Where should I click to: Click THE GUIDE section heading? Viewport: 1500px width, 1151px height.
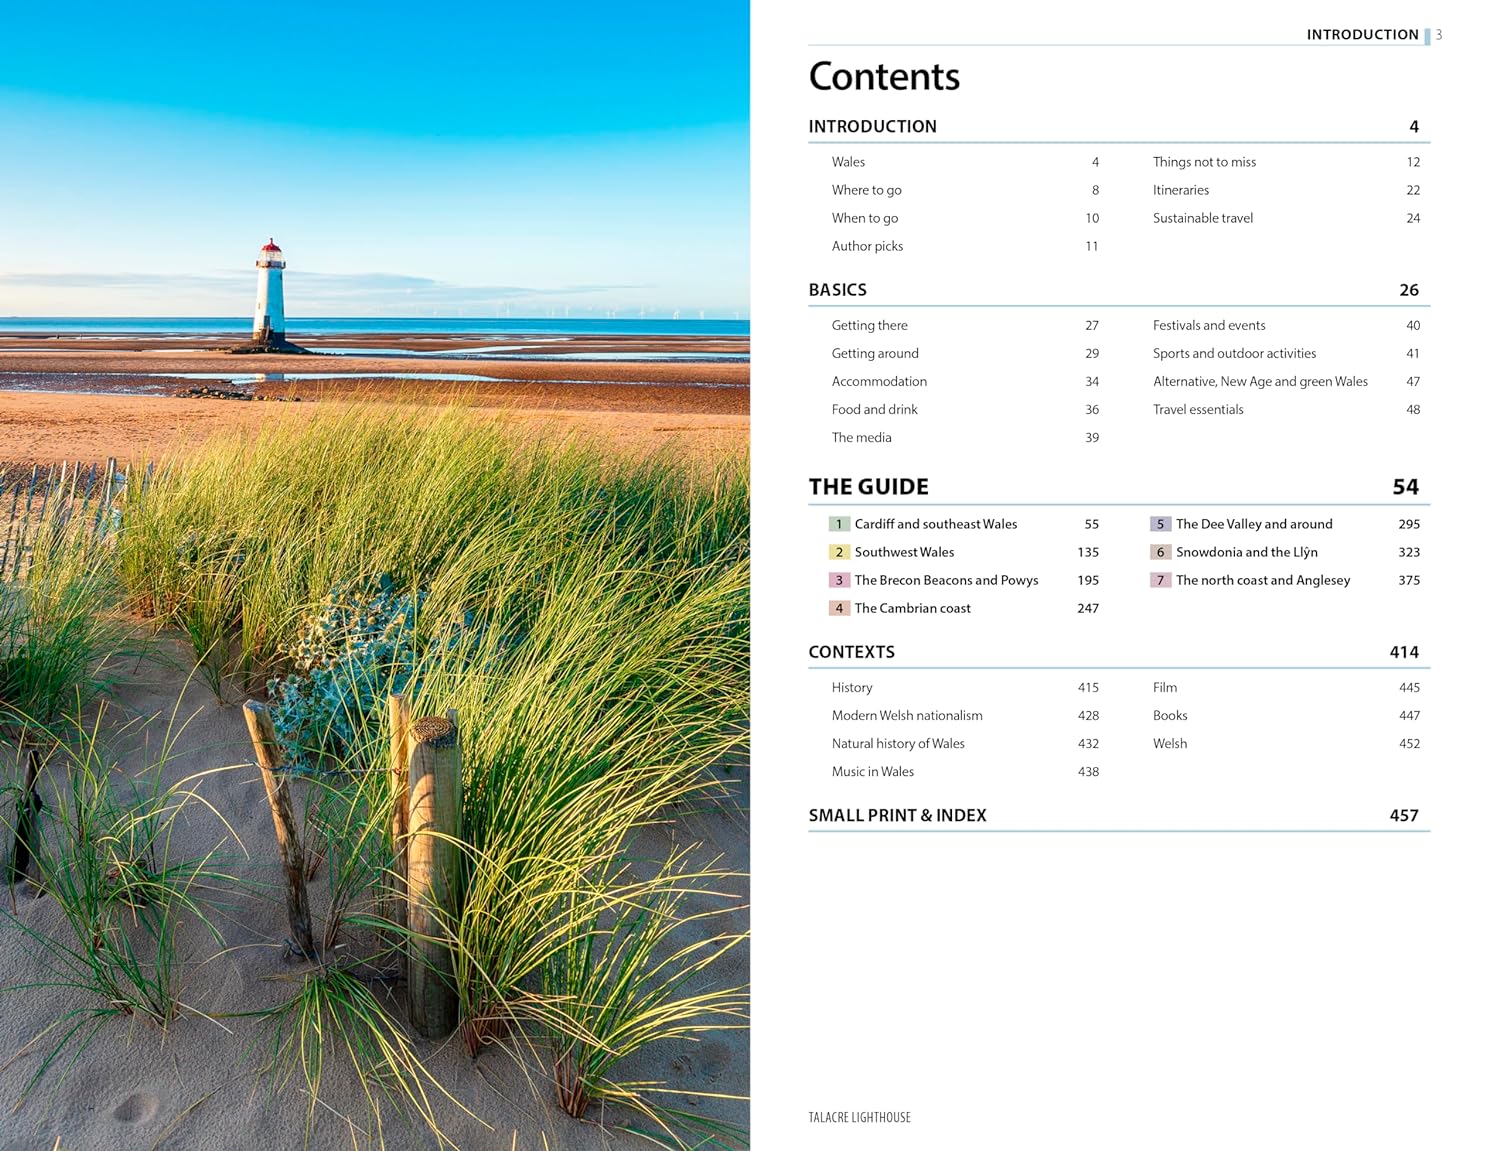point(868,487)
